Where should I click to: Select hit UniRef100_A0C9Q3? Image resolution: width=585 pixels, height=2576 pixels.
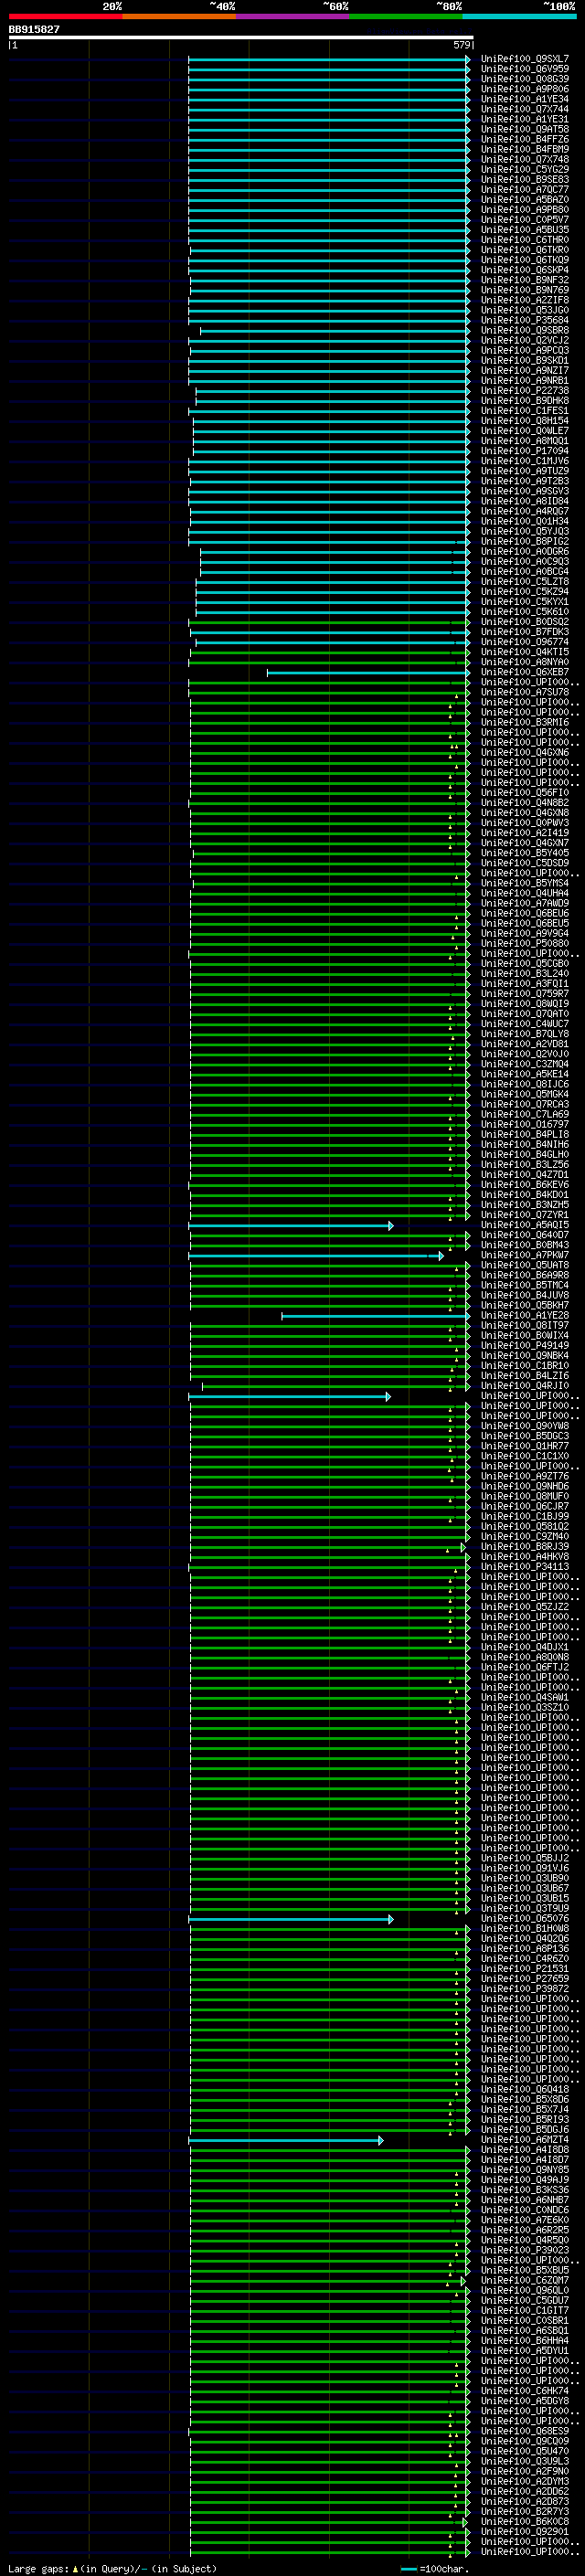pos(525,562)
